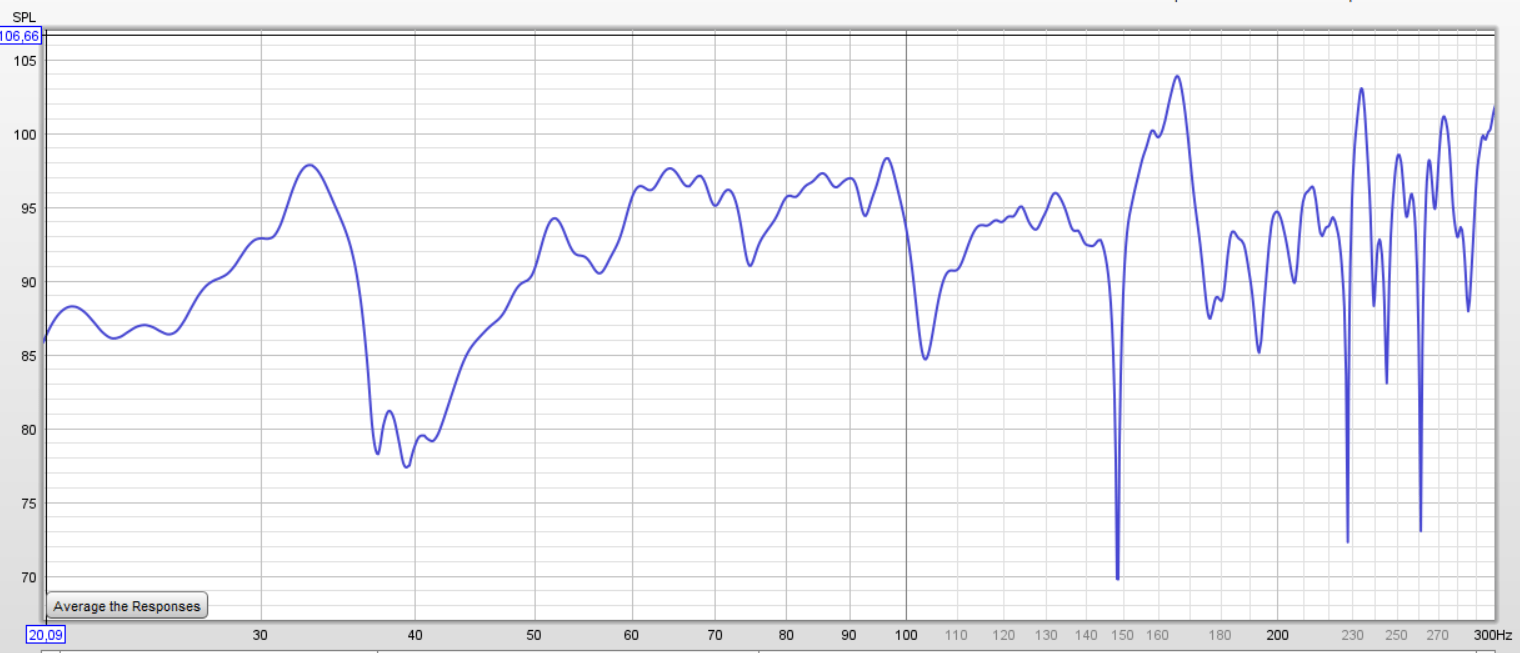Screen dimensions: 1520x653
Task: Click the 130 Hz frequency label
Action: click(1047, 635)
